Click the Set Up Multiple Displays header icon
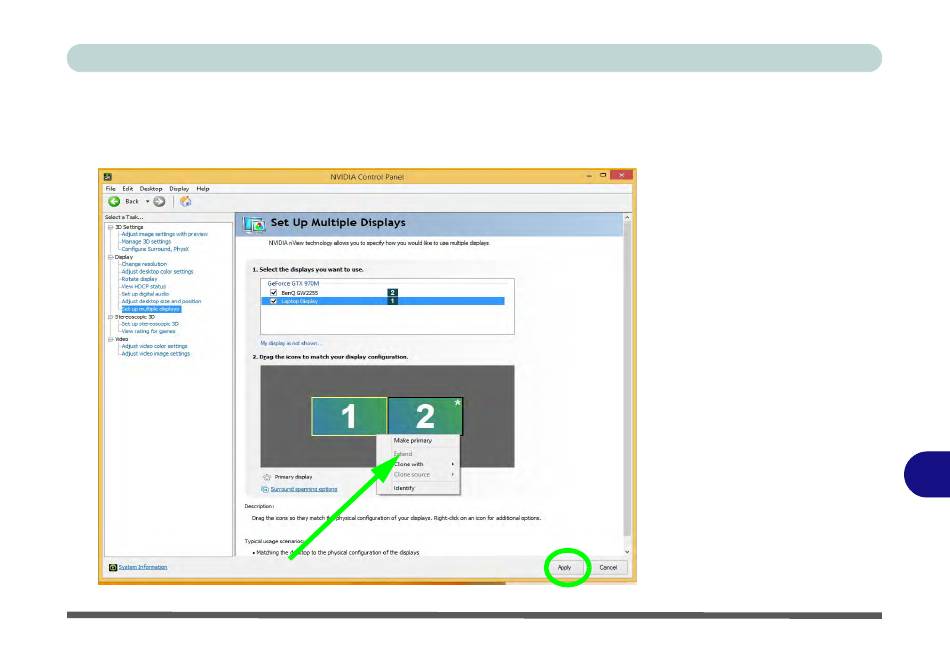This screenshot has height=669, width=950. [254, 224]
